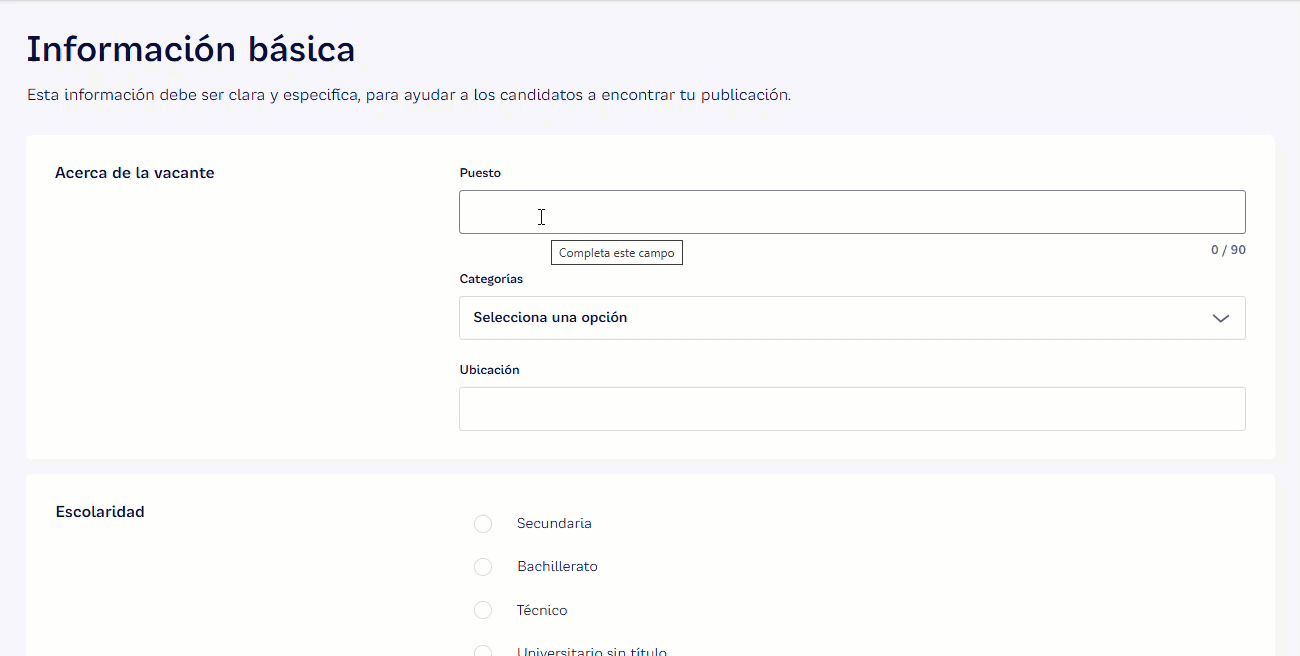Select Universitario sin título option
Image resolution: width=1300 pixels, height=656 pixels.
(483, 650)
